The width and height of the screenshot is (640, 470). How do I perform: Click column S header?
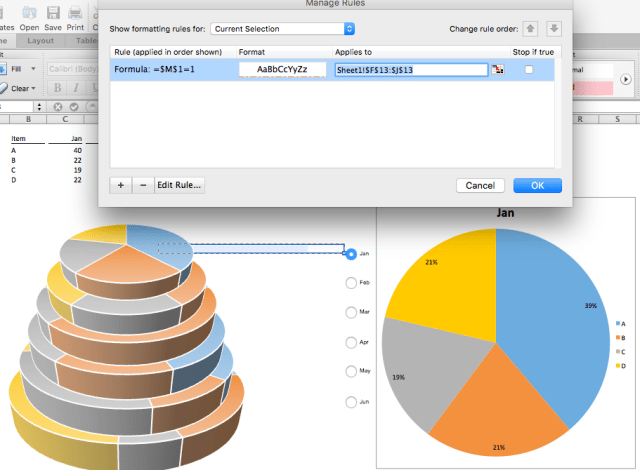(617, 119)
